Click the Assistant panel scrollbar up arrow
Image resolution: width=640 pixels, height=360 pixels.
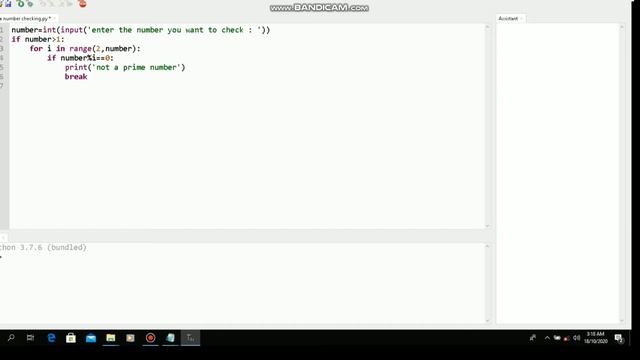622,27
